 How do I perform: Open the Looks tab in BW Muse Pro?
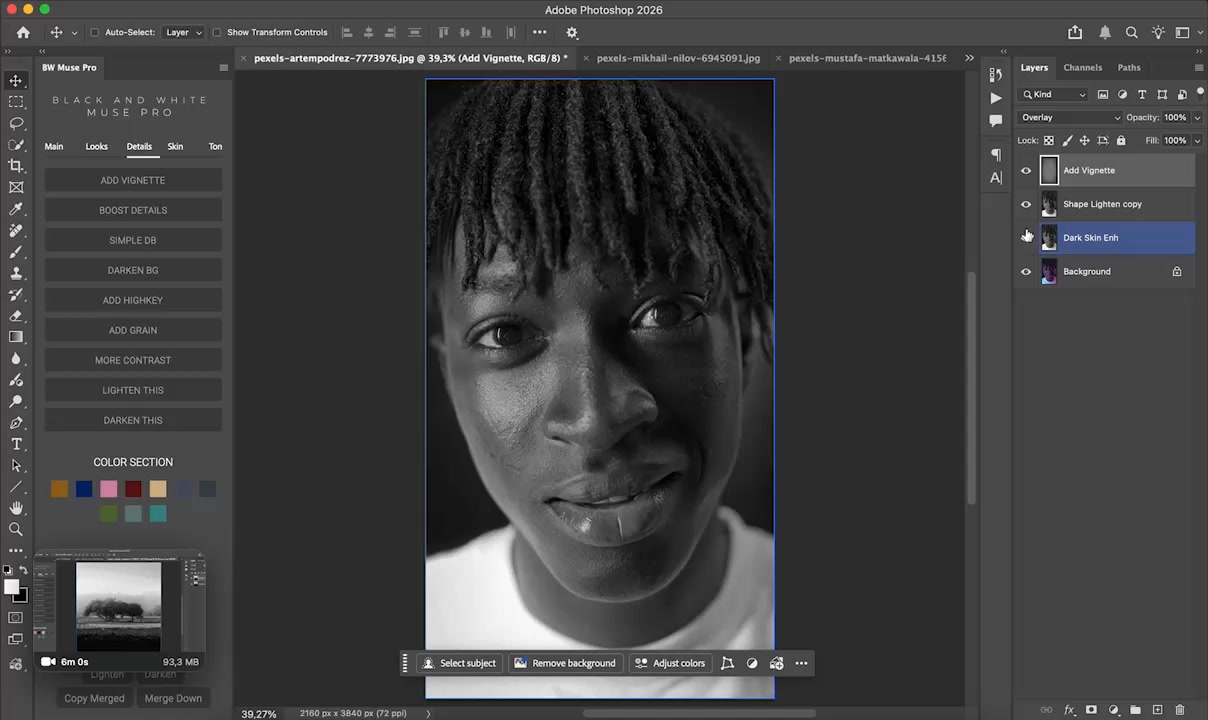pyautogui.click(x=97, y=147)
